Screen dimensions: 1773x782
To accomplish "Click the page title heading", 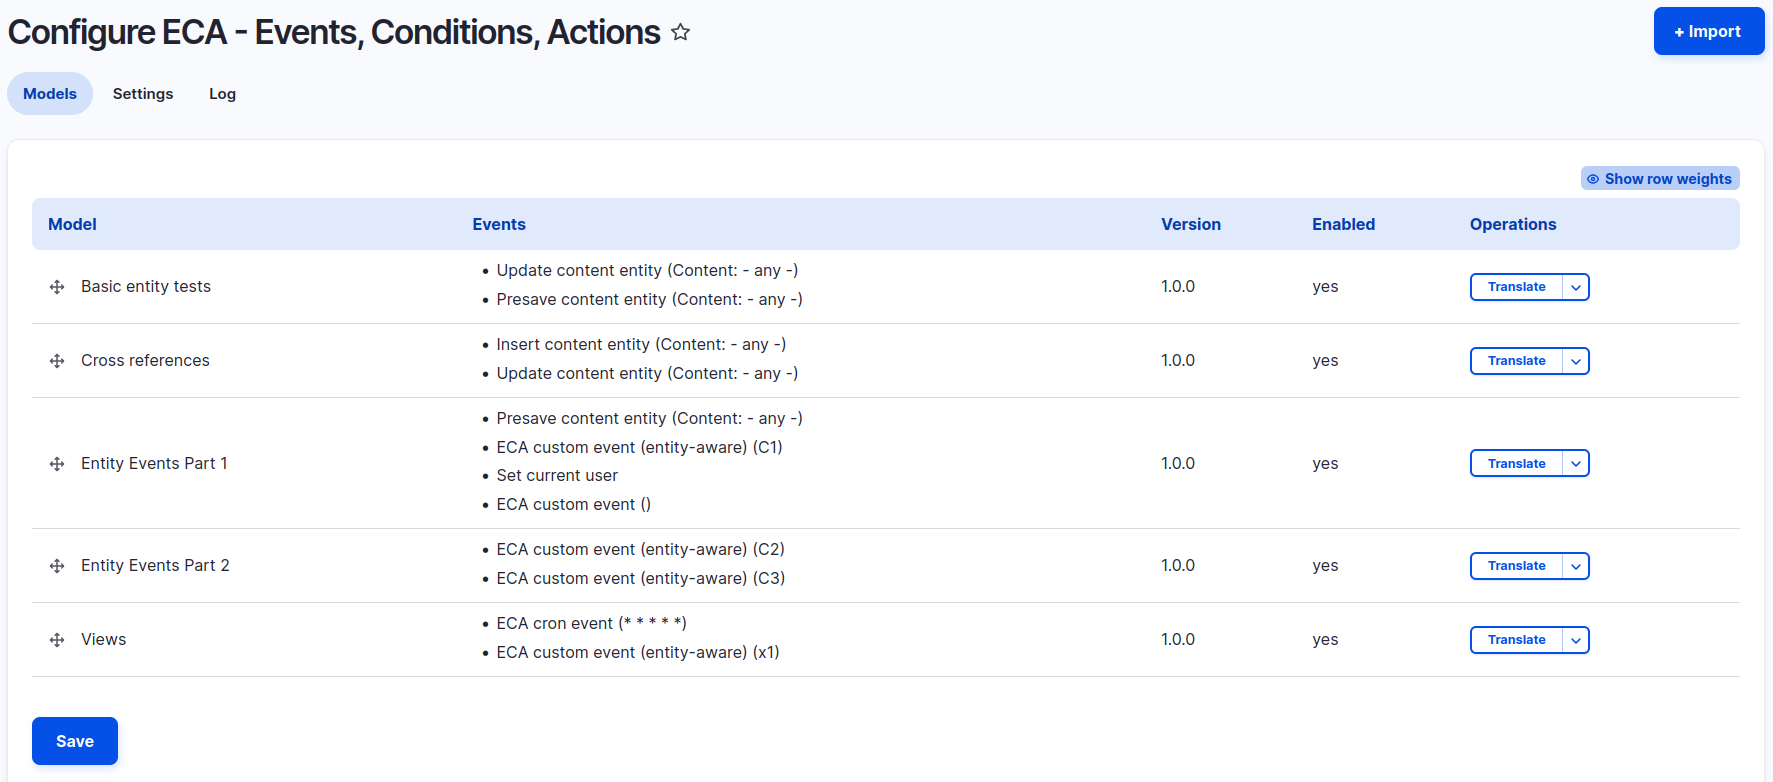I will tap(334, 32).
